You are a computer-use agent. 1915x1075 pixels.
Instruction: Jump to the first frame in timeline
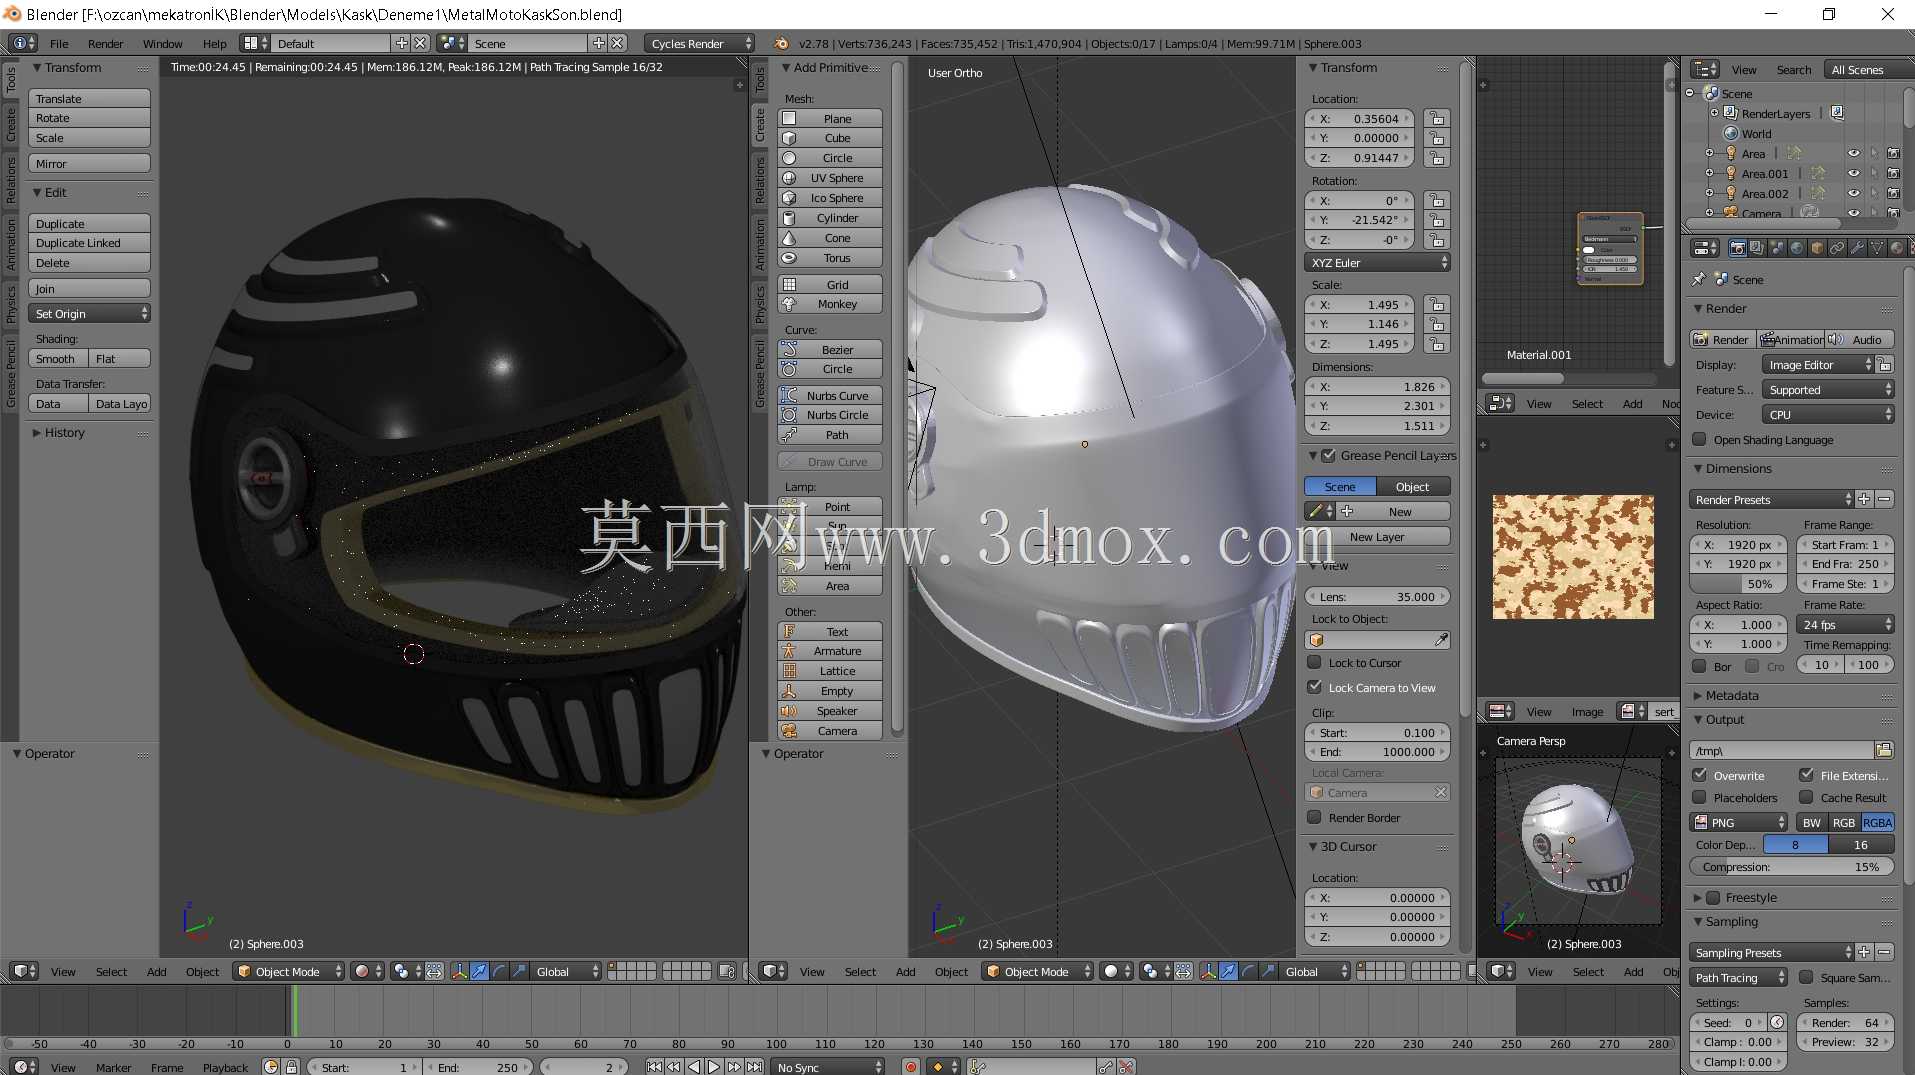654,1067
